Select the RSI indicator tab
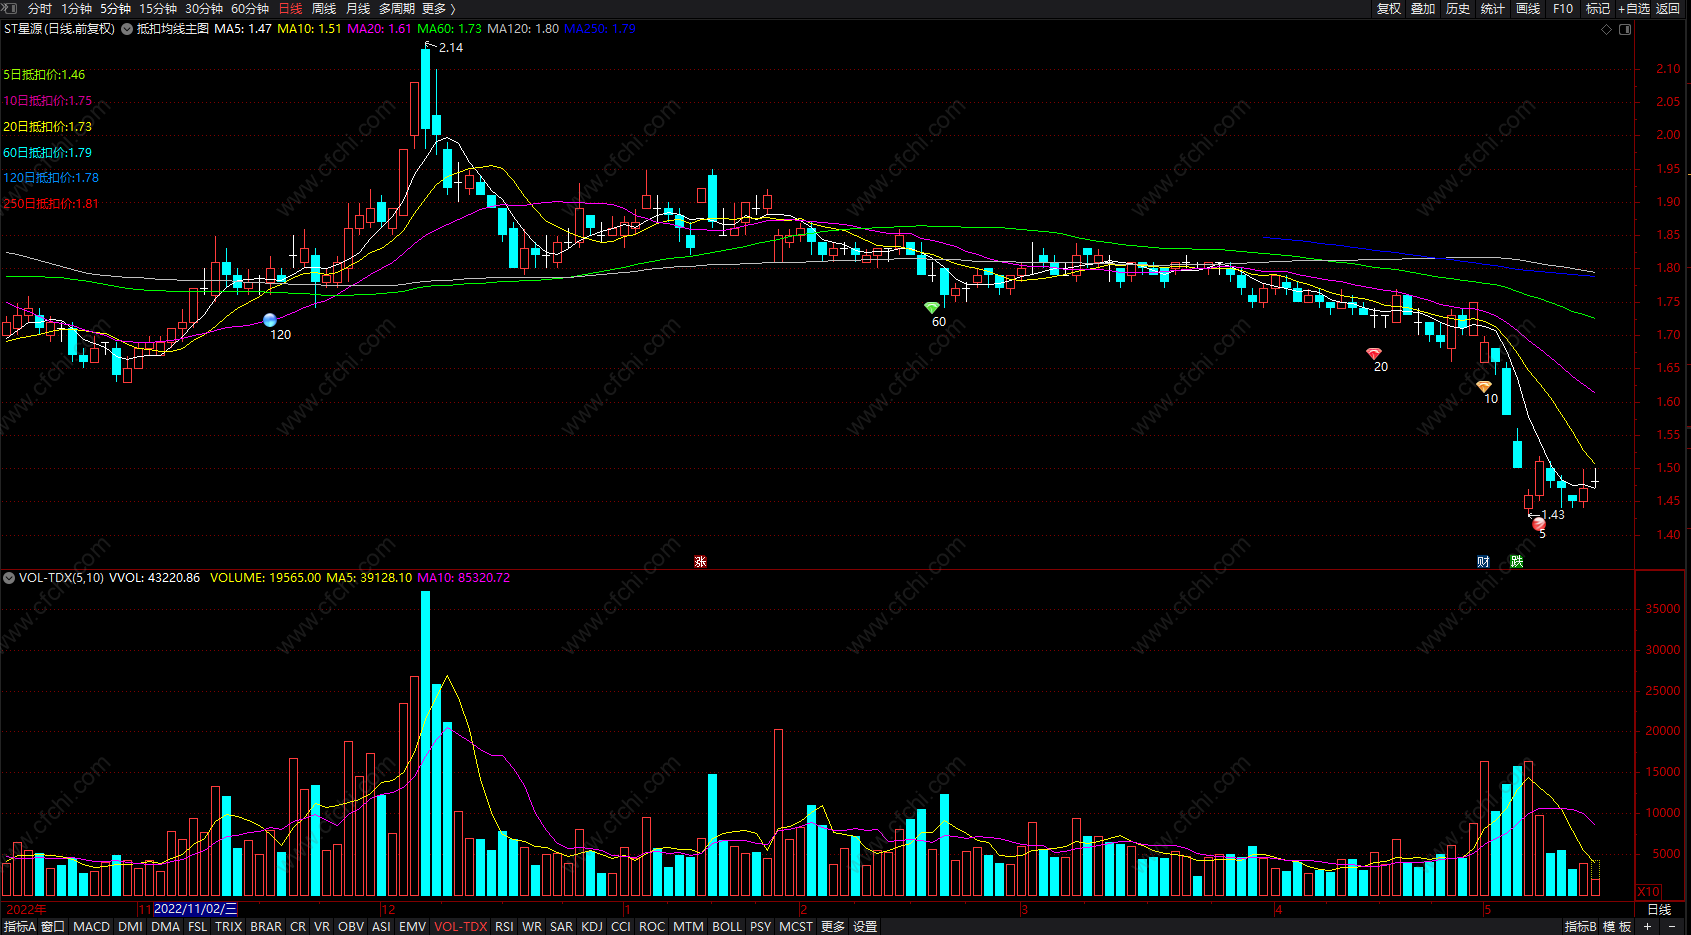 click(x=504, y=927)
